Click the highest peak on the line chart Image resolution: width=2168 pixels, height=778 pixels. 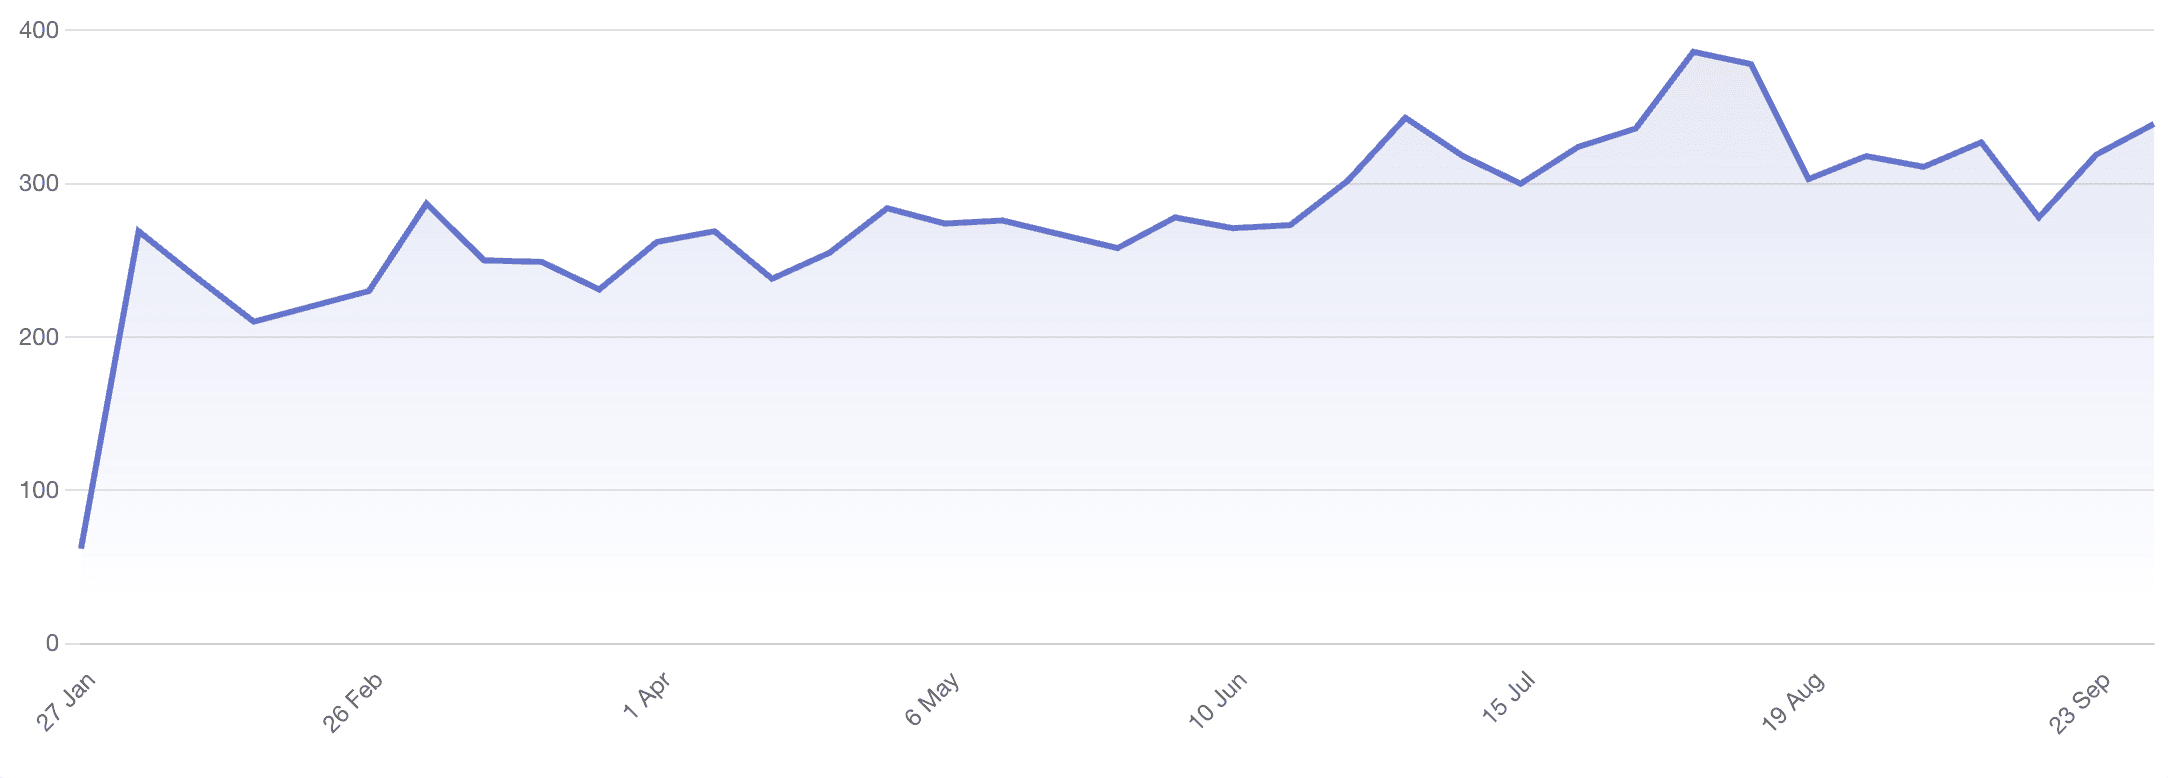point(1693,51)
